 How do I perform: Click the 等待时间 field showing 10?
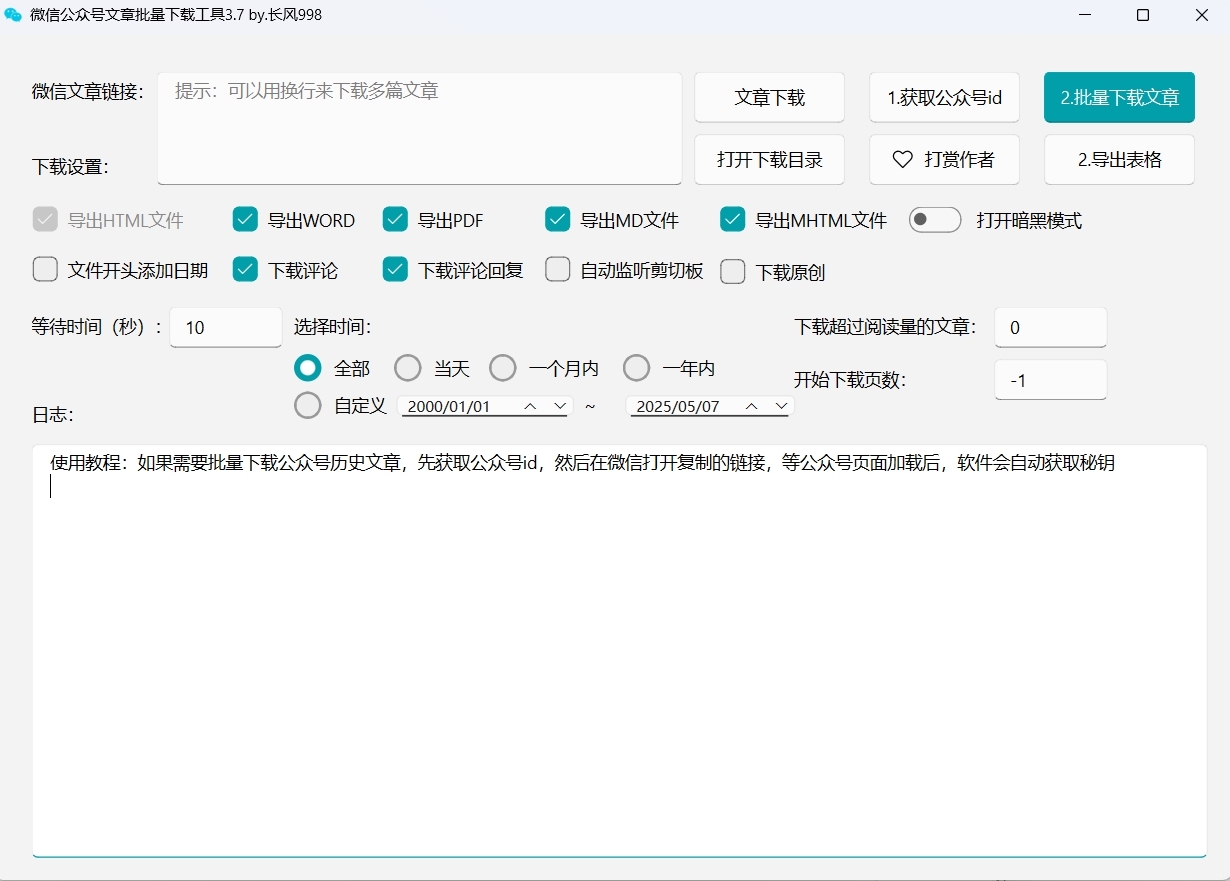pos(226,327)
